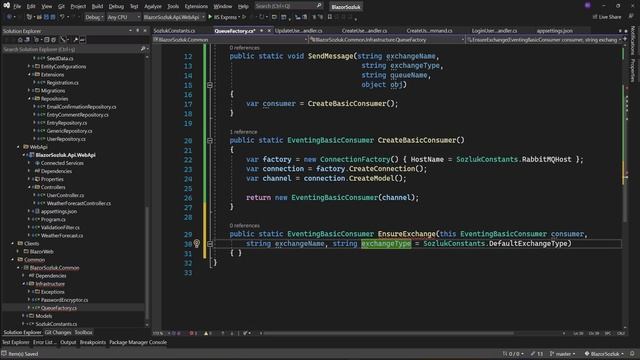Collapse the Controllers folder
The height and width of the screenshot is (360, 640).
29,187
